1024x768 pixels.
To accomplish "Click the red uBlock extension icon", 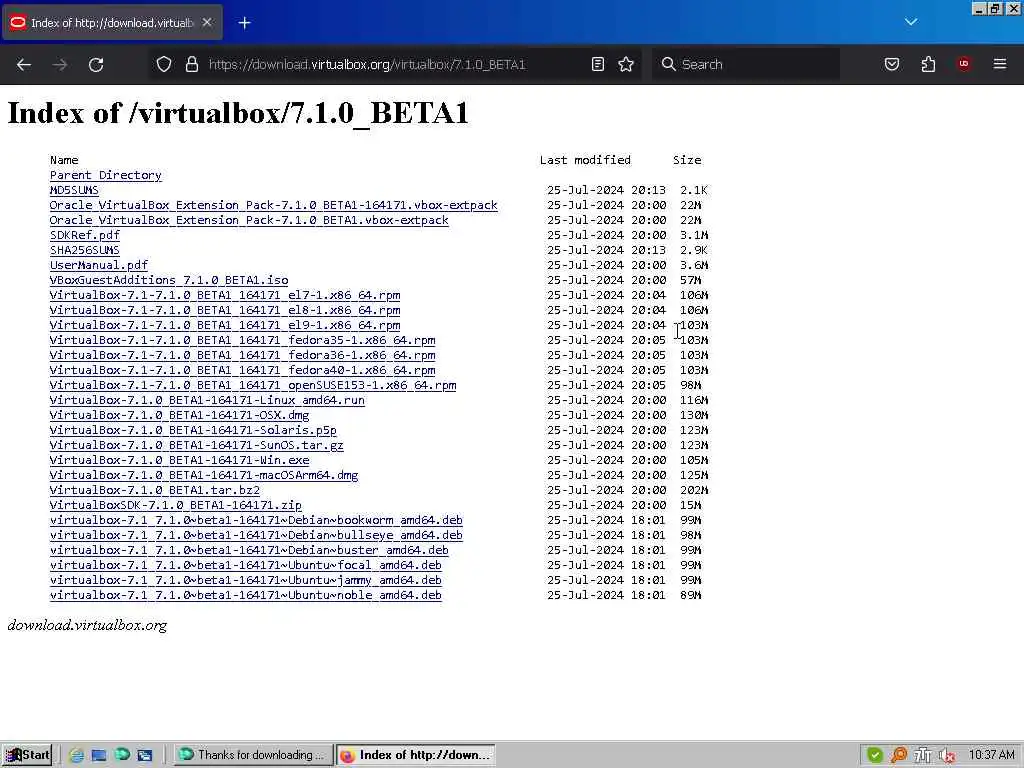I will point(963,64).
